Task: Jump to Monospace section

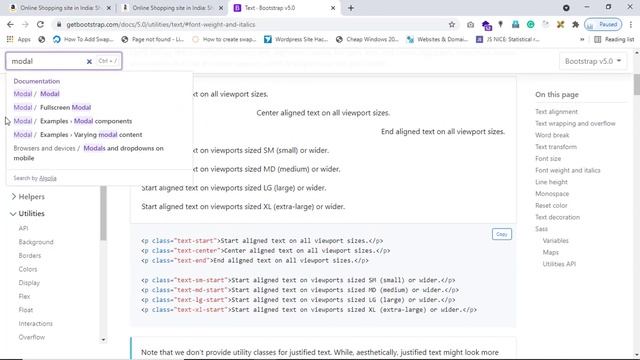Action: [552, 194]
